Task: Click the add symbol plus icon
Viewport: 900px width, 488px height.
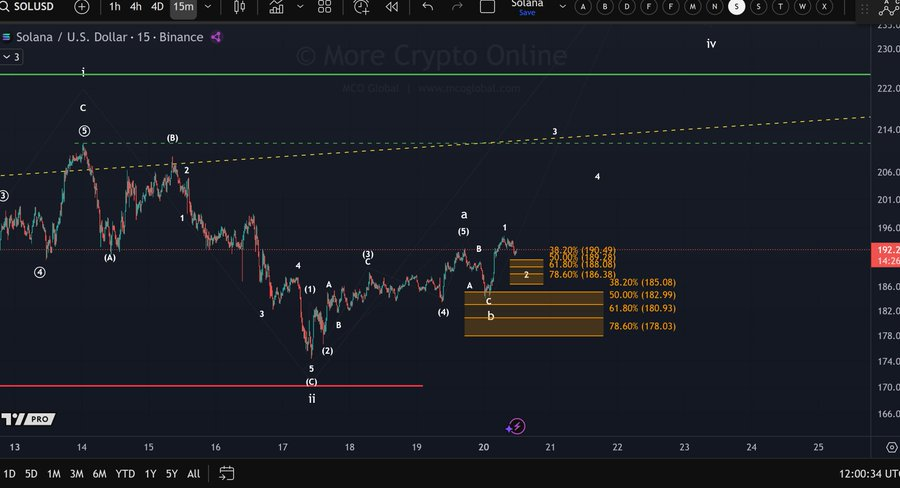Action: (82, 7)
